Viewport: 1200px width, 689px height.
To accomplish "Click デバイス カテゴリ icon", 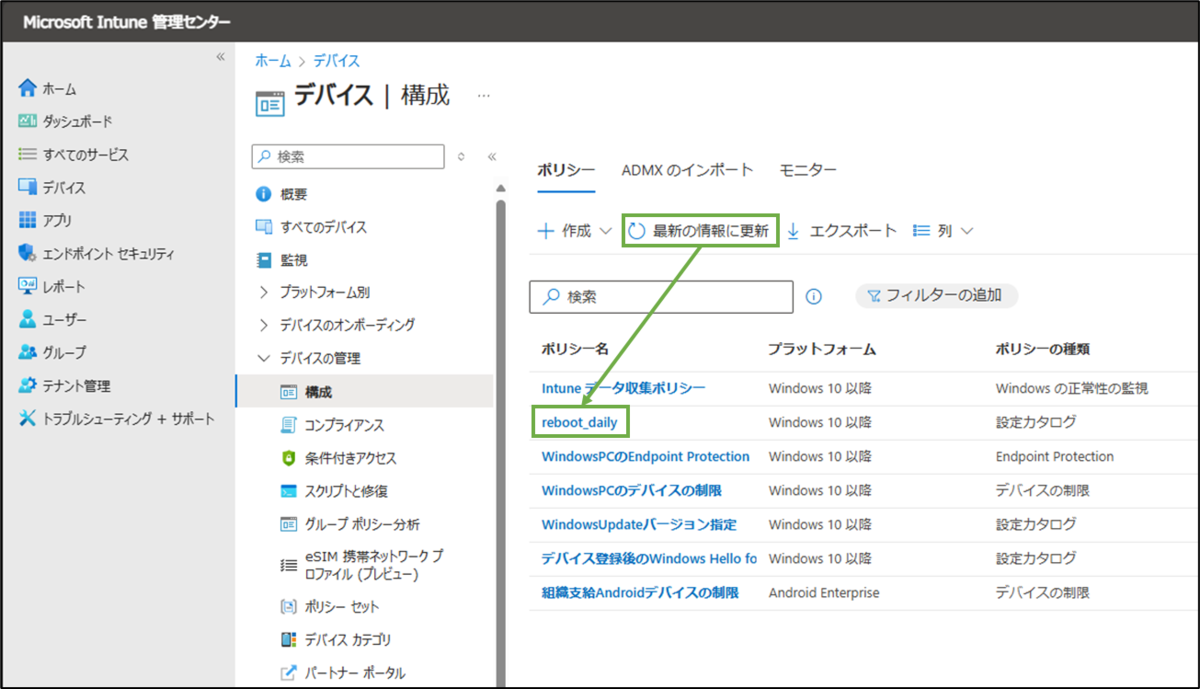I will 288,639.
